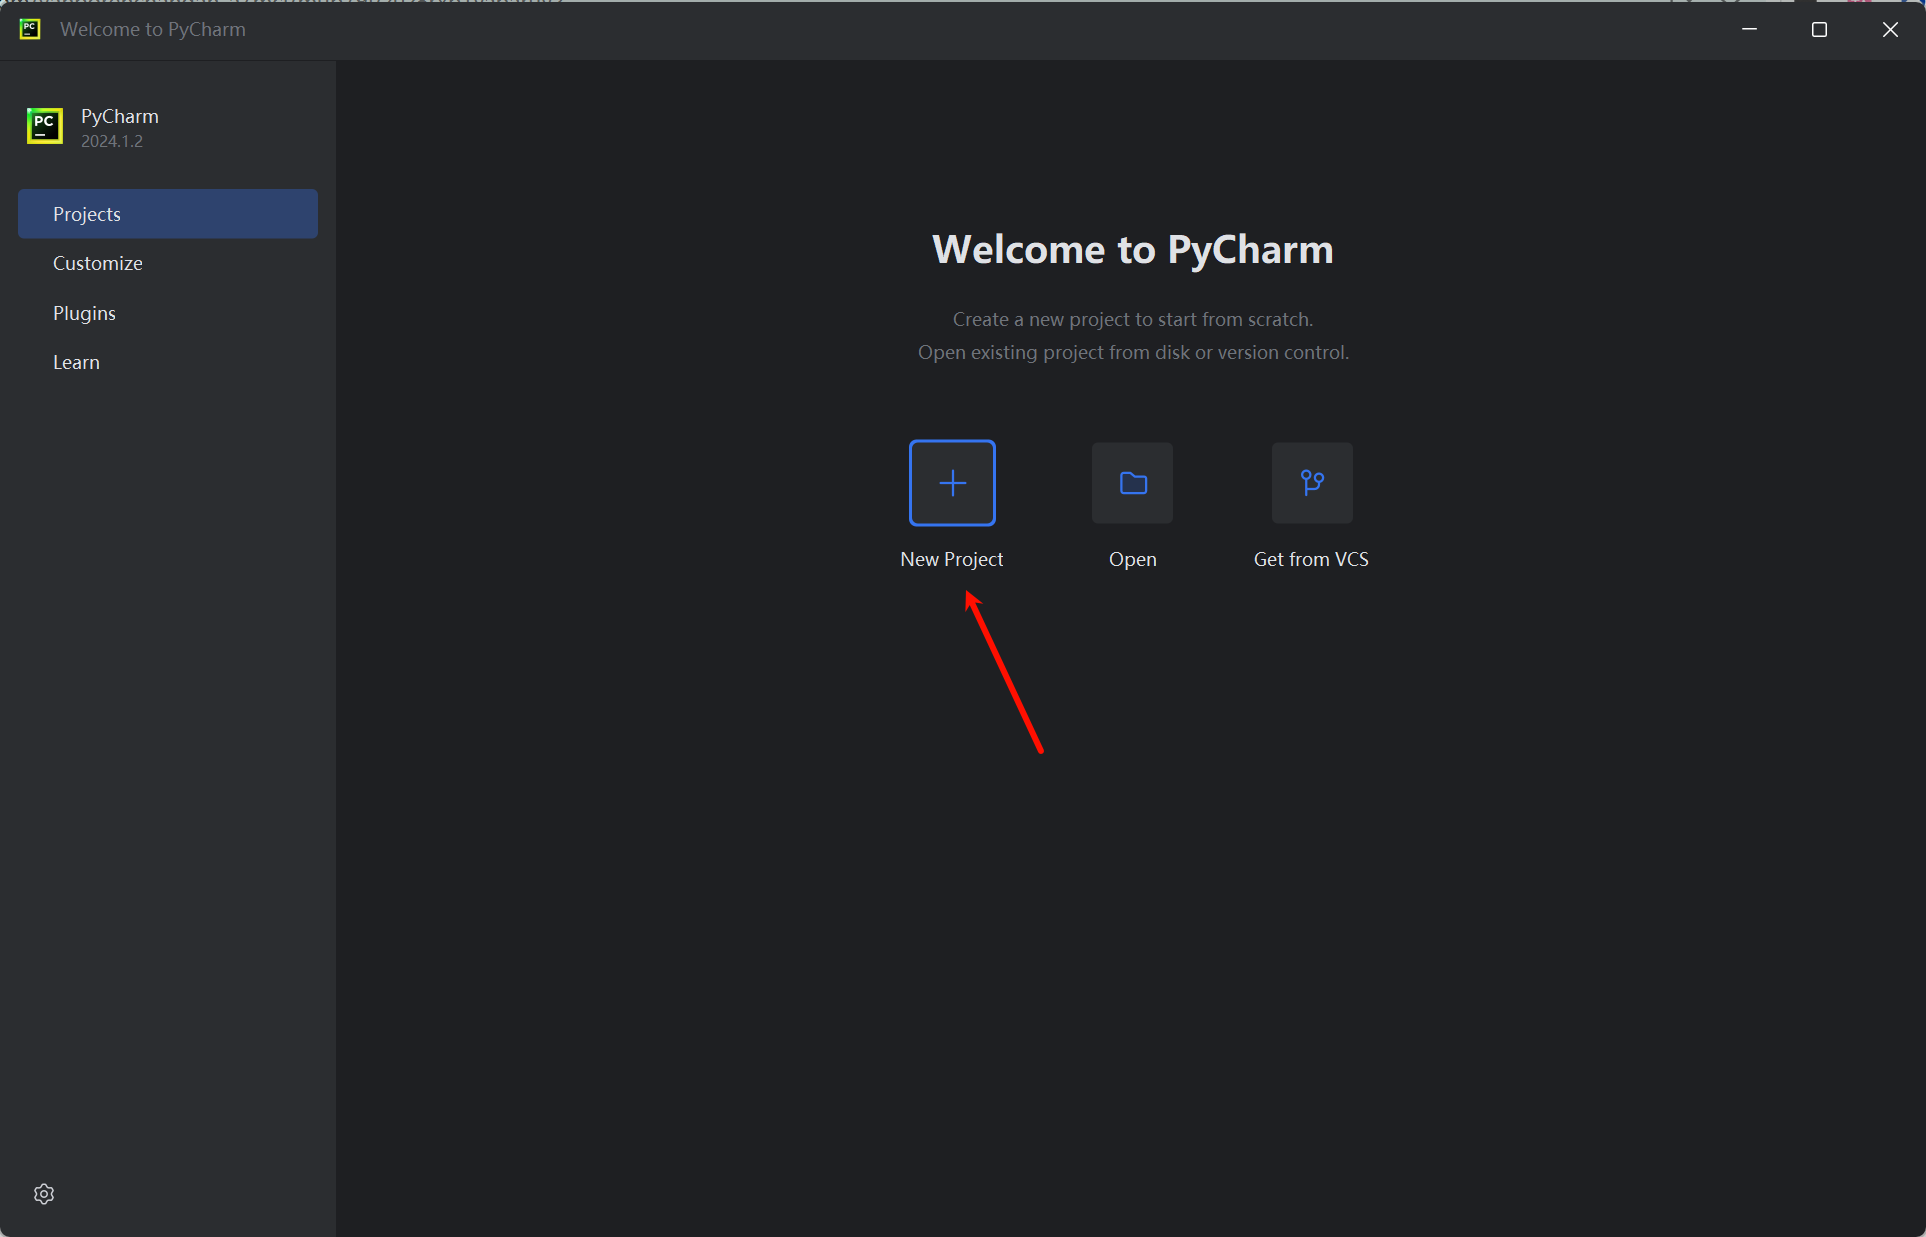Click the Get from VCS label
This screenshot has width=1926, height=1237.
1311,559
